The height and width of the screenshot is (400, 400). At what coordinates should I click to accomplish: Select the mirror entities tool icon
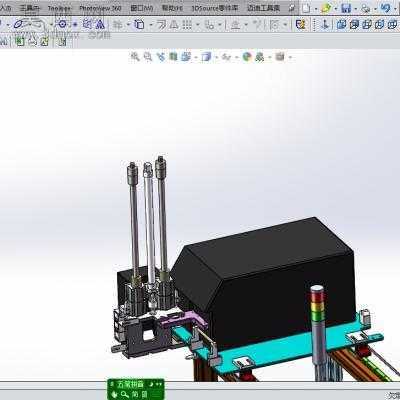click(100, 24)
